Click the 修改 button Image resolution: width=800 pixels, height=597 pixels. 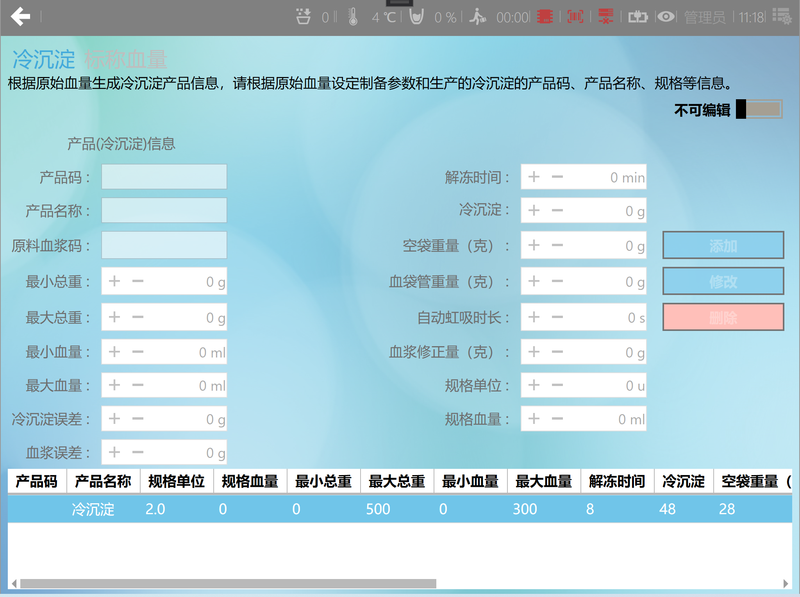[x=723, y=281]
